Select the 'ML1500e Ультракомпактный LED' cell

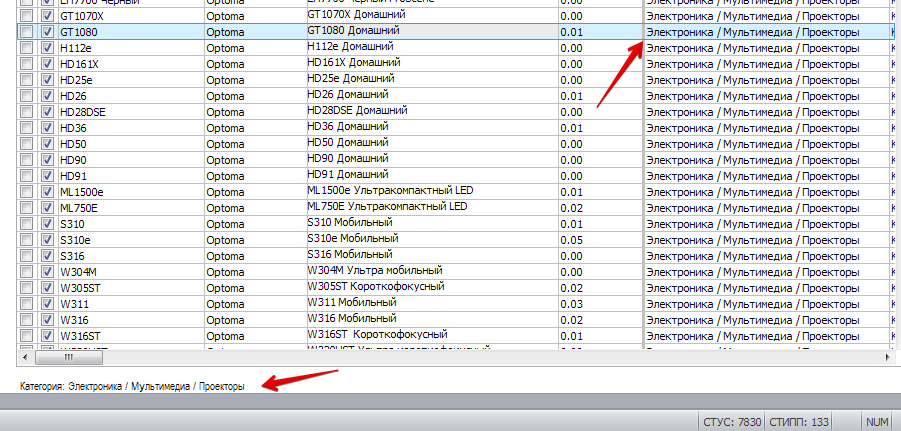pos(432,192)
